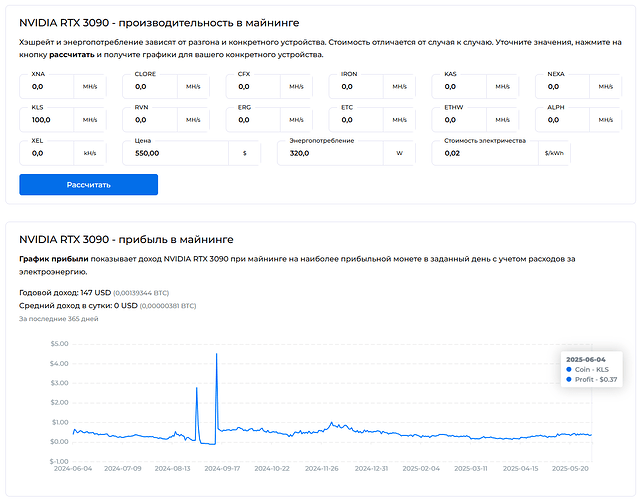The width and height of the screenshot is (639, 500).
Task: Click the MH/s unit beside XNA
Action: [x=90, y=86]
